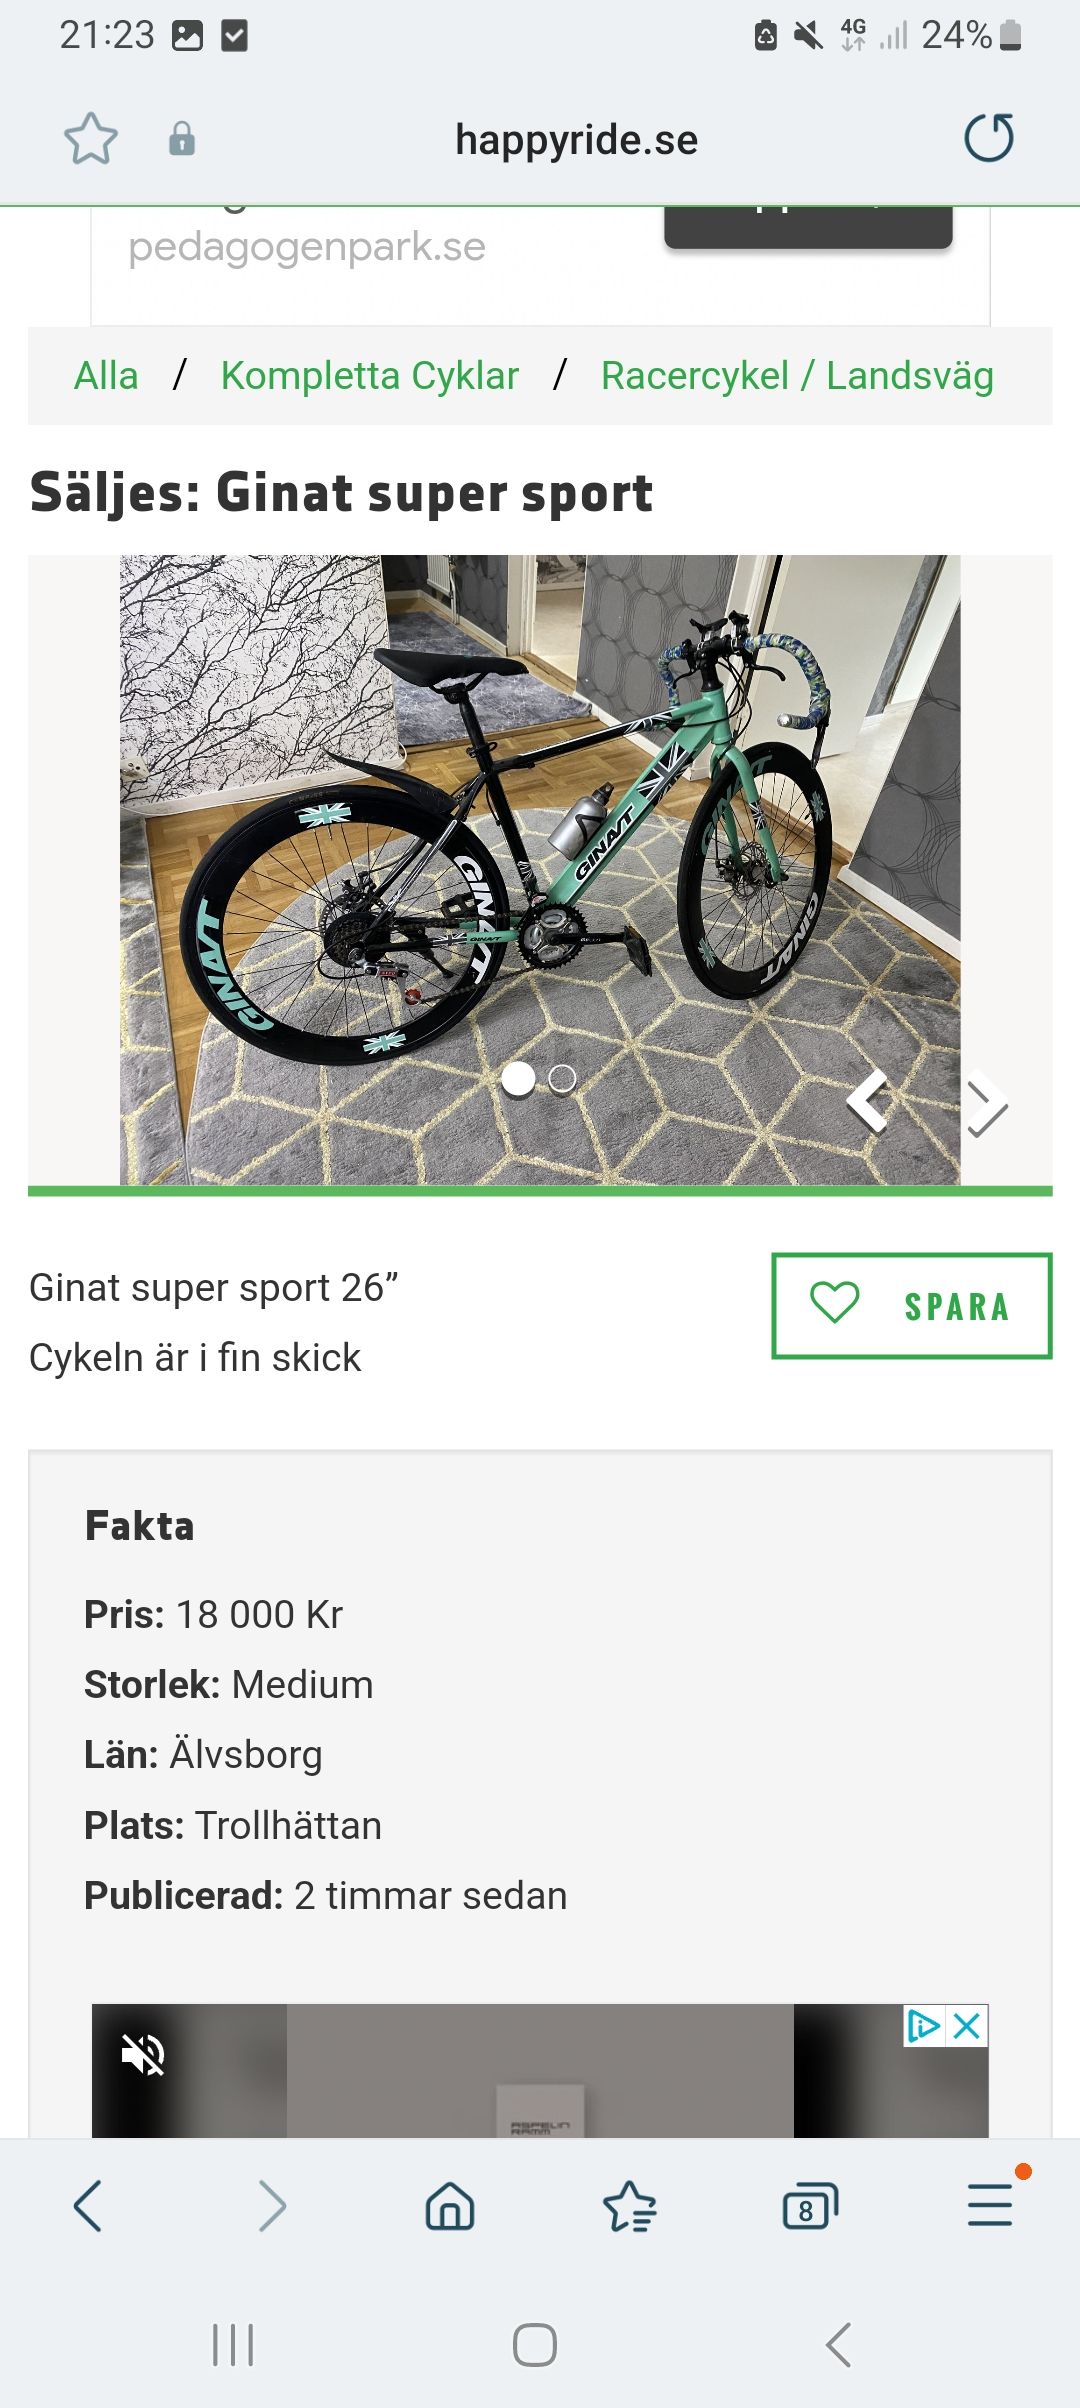Open the browser hamburger menu
The height and width of the screenshot is (2408, 1080).
tap(990, 2205)
